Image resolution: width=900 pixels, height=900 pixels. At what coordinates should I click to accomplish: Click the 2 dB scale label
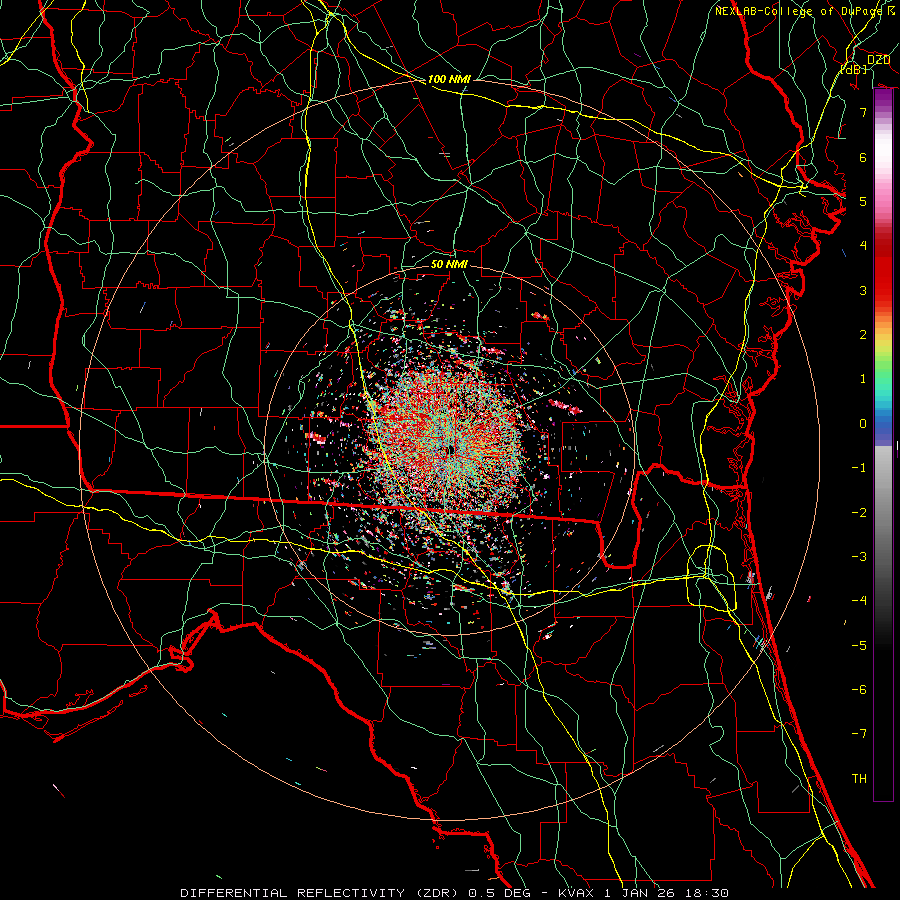point(863,335)
